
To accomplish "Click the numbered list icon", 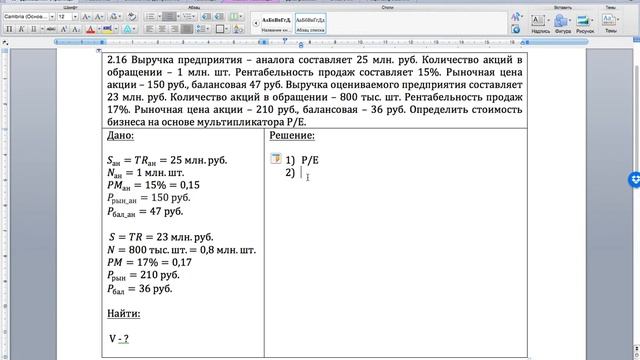I will tap(170, 17).
